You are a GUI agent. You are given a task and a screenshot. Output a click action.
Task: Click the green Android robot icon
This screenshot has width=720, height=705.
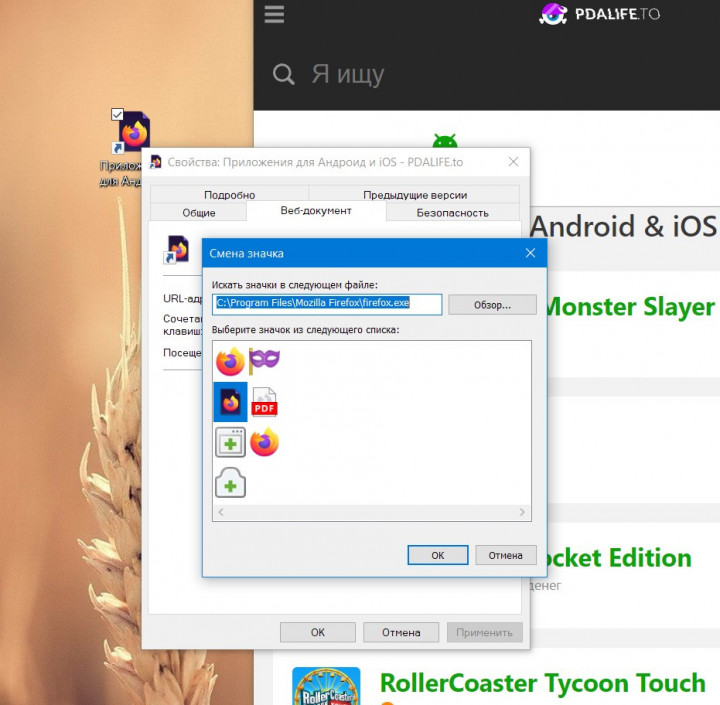click(445, 143)
